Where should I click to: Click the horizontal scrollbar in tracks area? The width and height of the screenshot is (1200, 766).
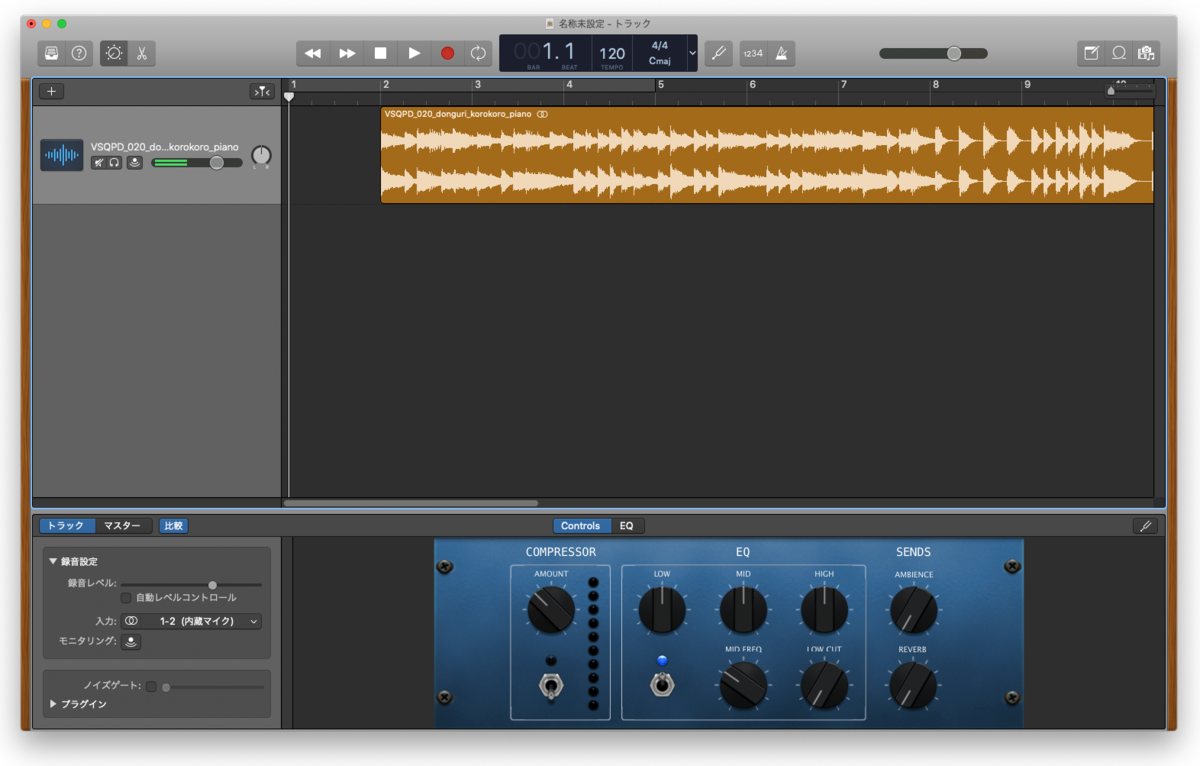pyautogui.click(x=411, y=503)
